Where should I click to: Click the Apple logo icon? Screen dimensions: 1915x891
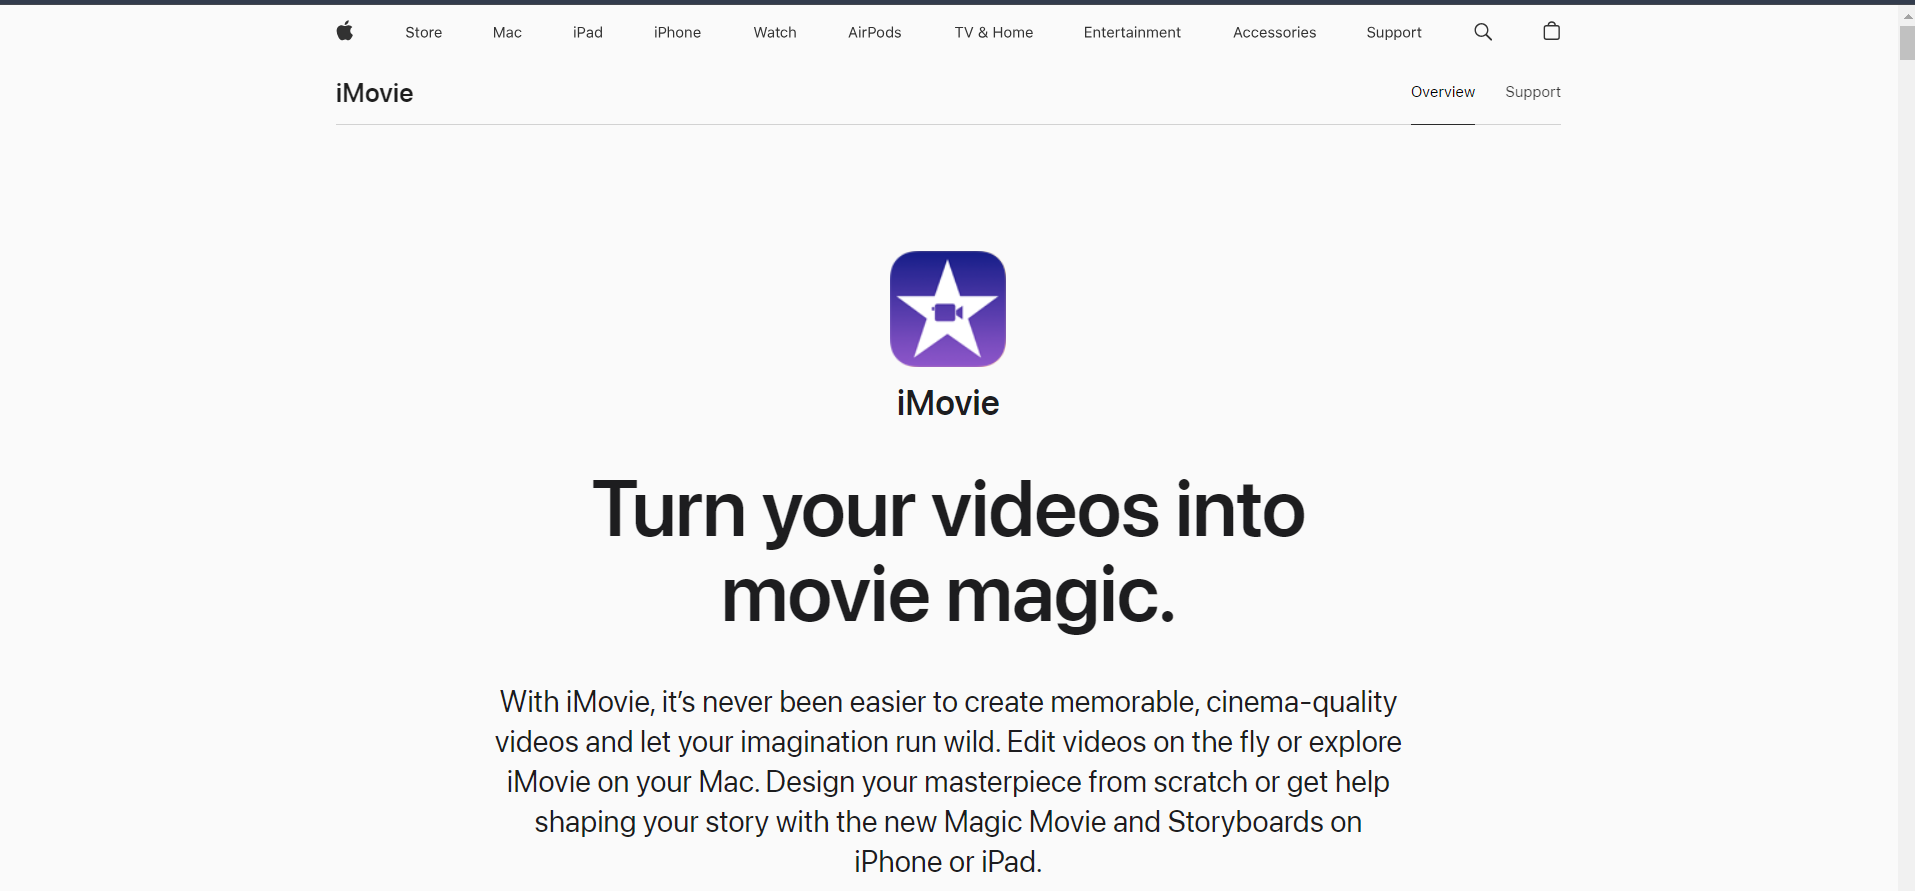pos(345,32)
